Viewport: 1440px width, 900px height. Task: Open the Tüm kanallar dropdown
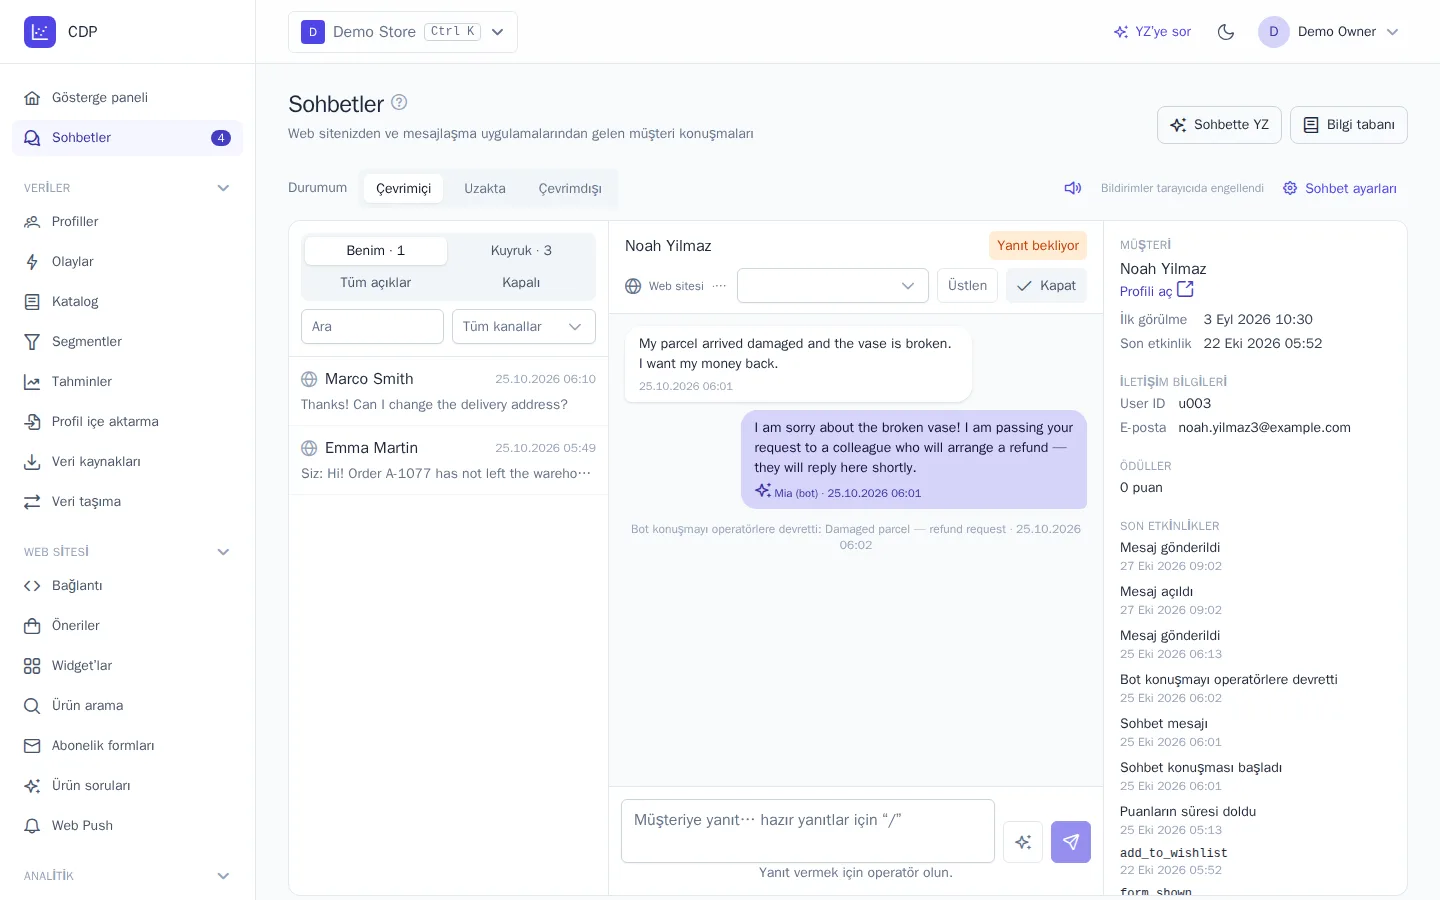[524, 326]
